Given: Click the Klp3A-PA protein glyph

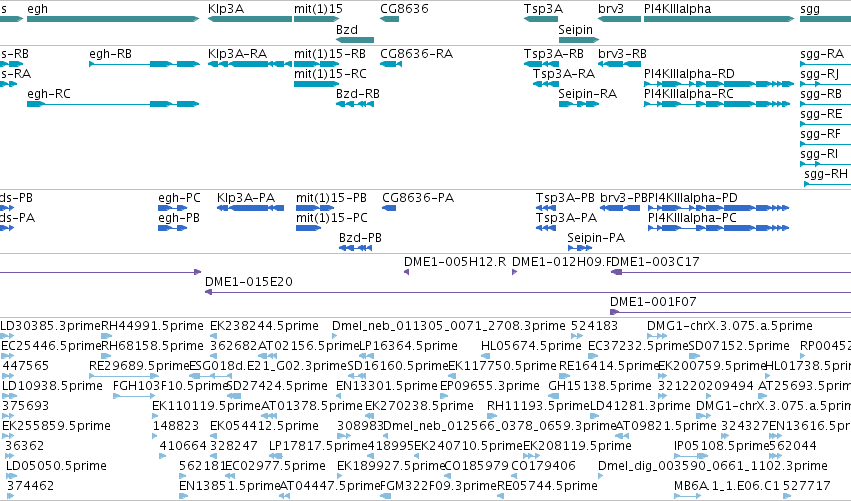Looking at the screenshot, I should (250, 208).
